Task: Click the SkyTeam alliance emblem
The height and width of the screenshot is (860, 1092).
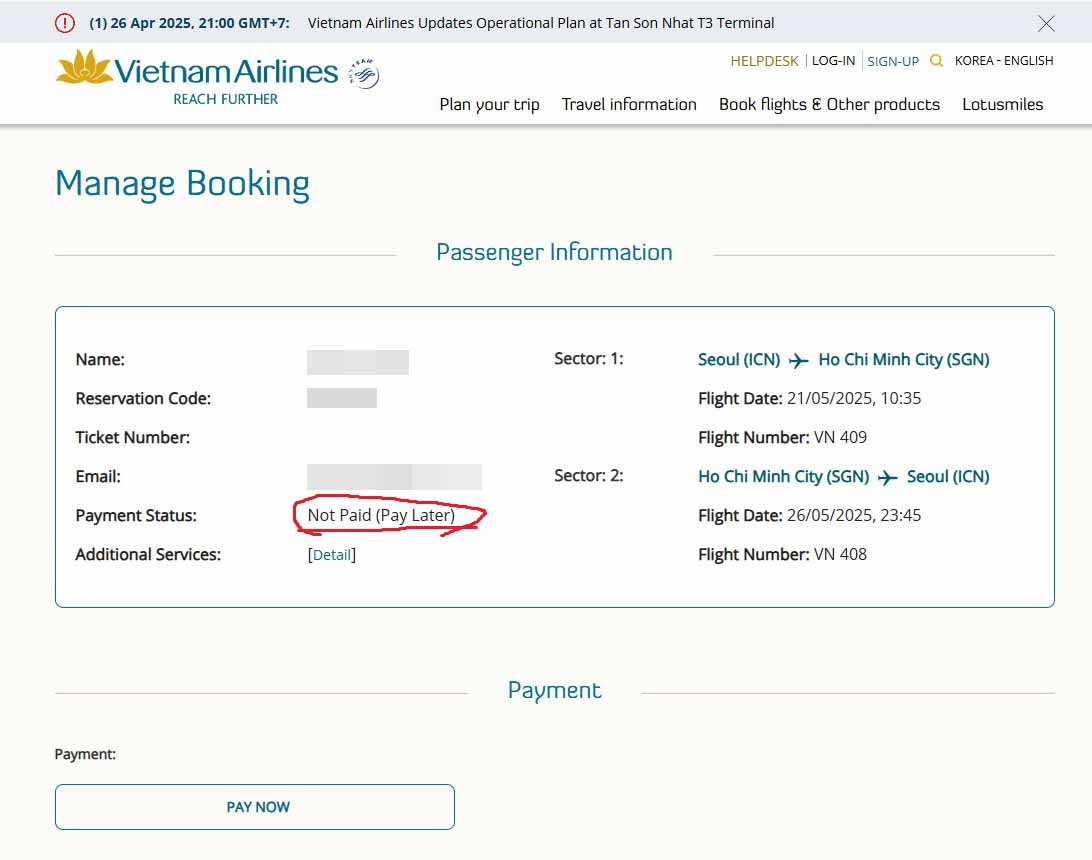Action: pos(364,73)
